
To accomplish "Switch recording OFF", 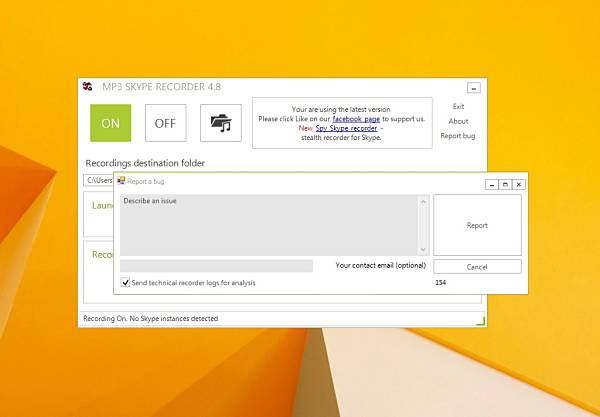I will (x=165, y=123).
